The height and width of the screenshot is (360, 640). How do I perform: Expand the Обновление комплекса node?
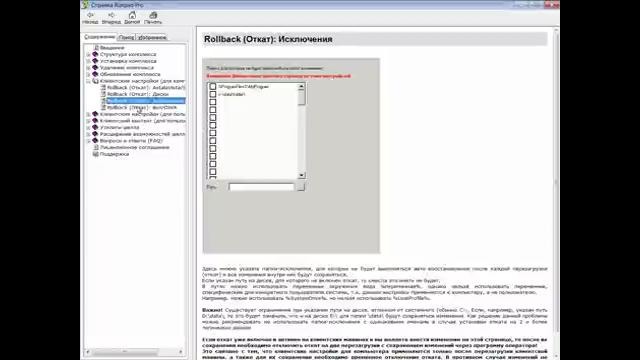(88, 74)
